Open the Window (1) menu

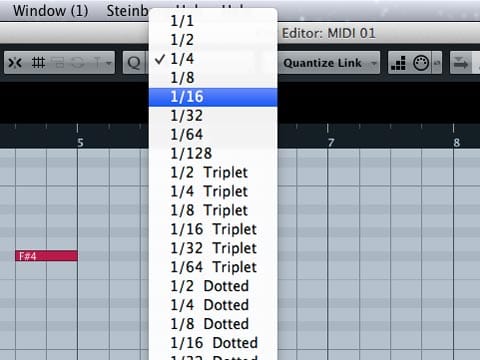pos(51,11)
